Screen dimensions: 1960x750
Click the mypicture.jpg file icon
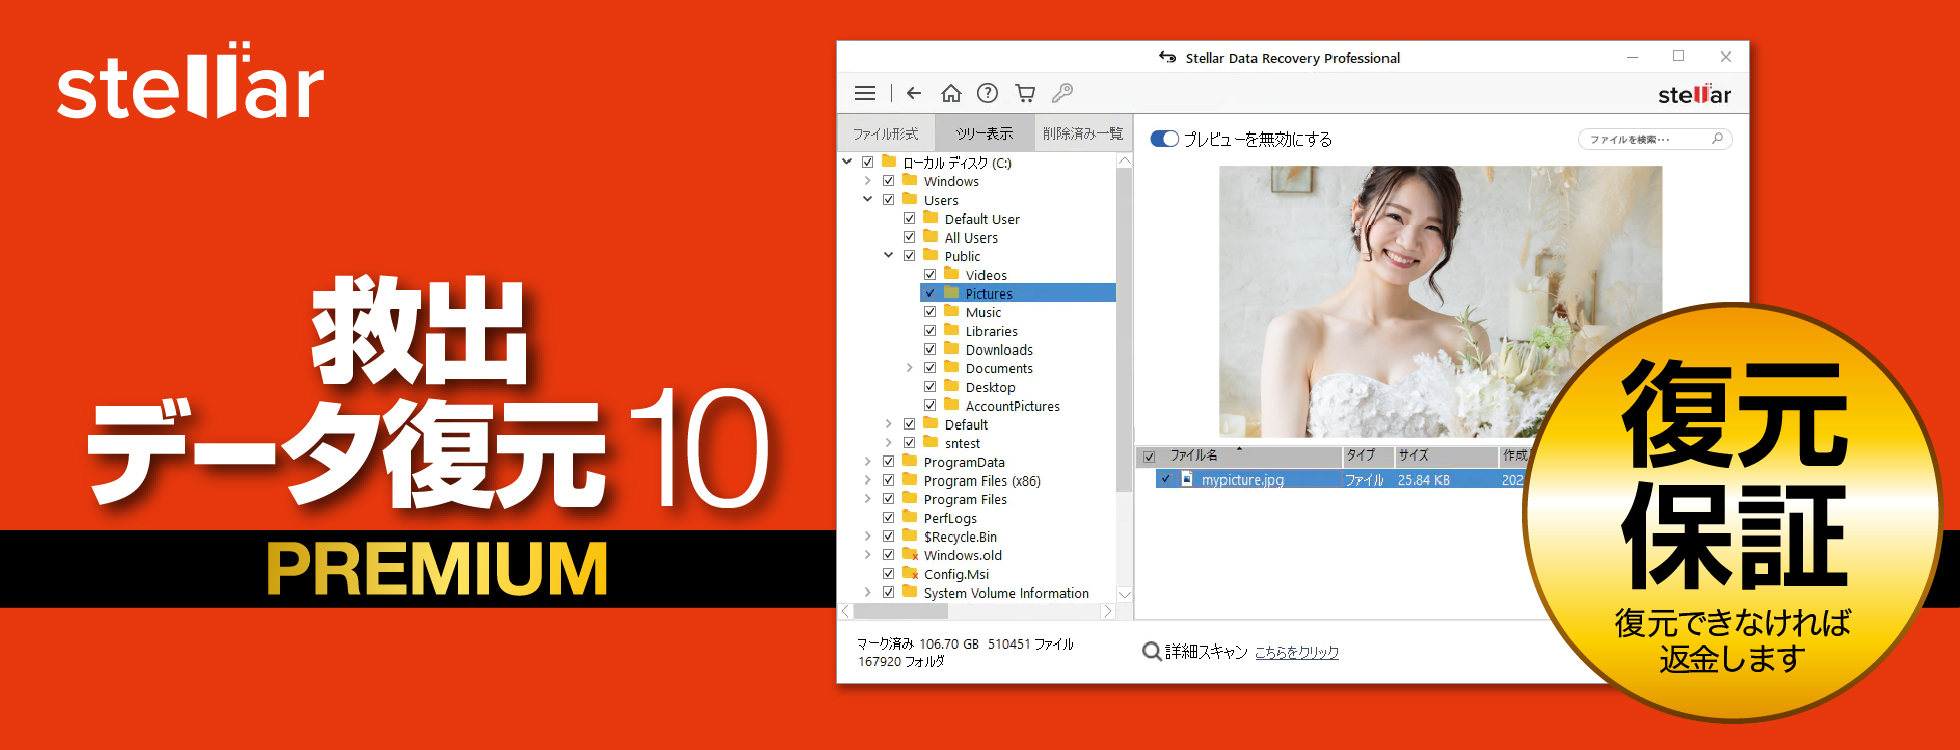1187,479
